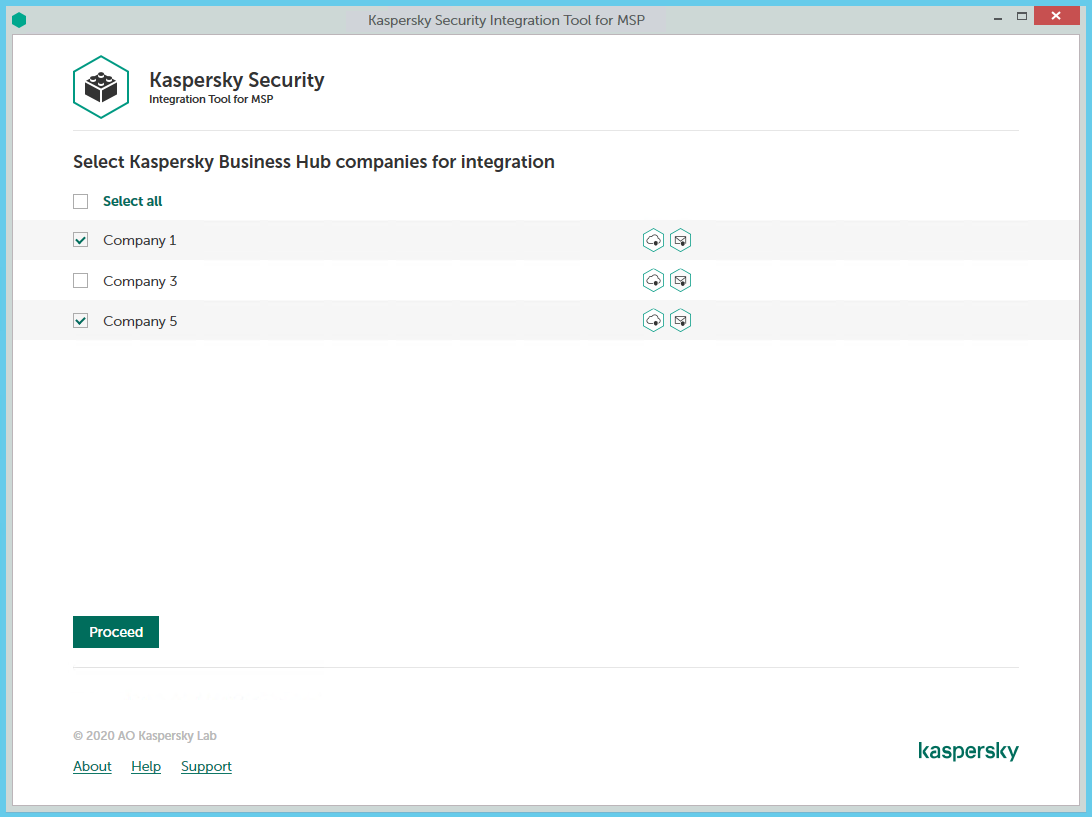Uncheck the Company 1 checkbox
Image resolution: width=1092 pixels, height=817 pixels.
click(81, 240)
